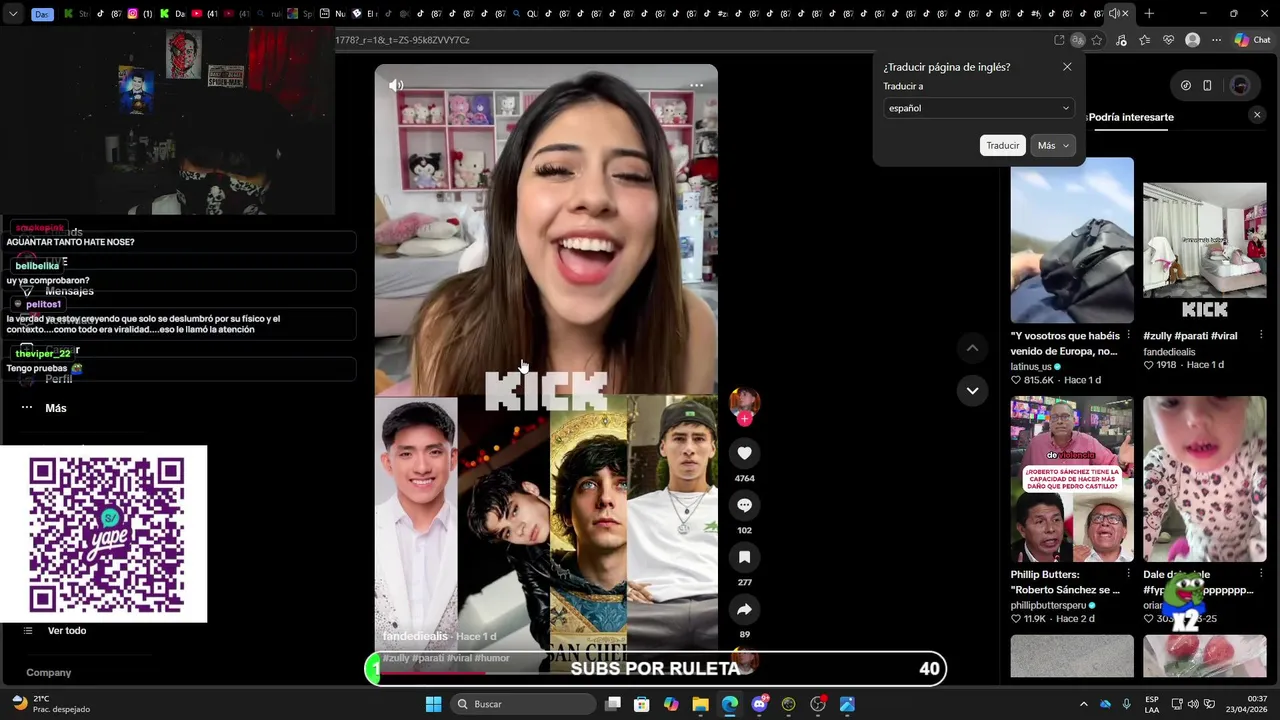Open the favorites list icon

[x=1144, y=40]
